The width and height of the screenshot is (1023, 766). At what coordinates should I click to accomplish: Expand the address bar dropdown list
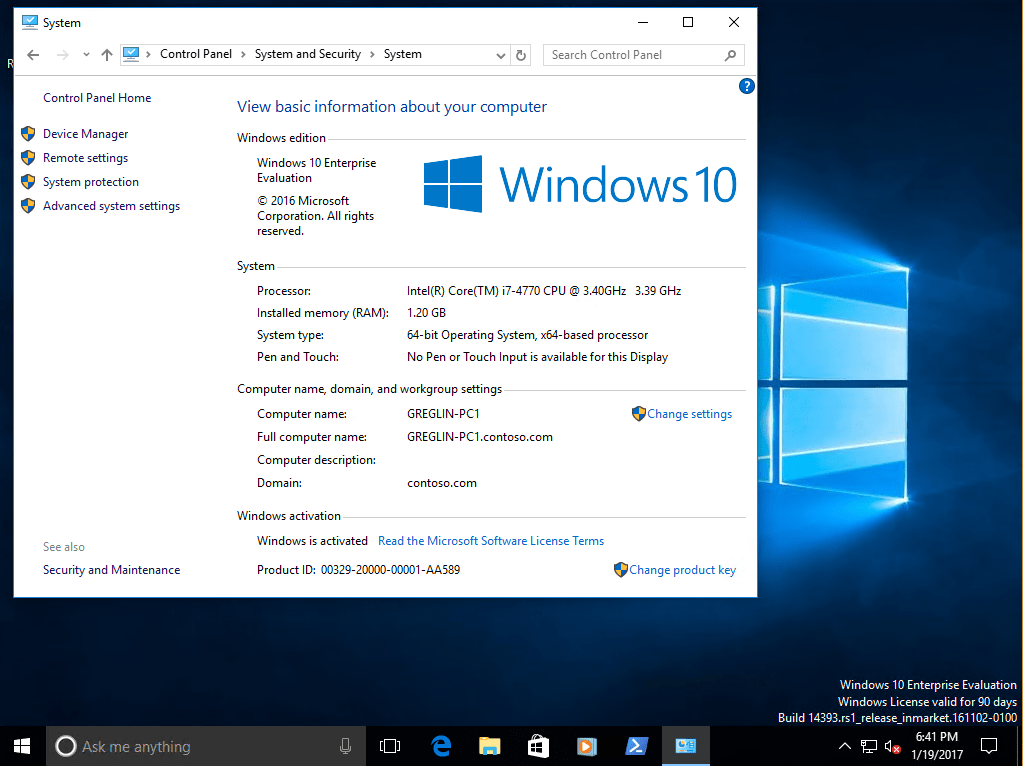[501, 54]
